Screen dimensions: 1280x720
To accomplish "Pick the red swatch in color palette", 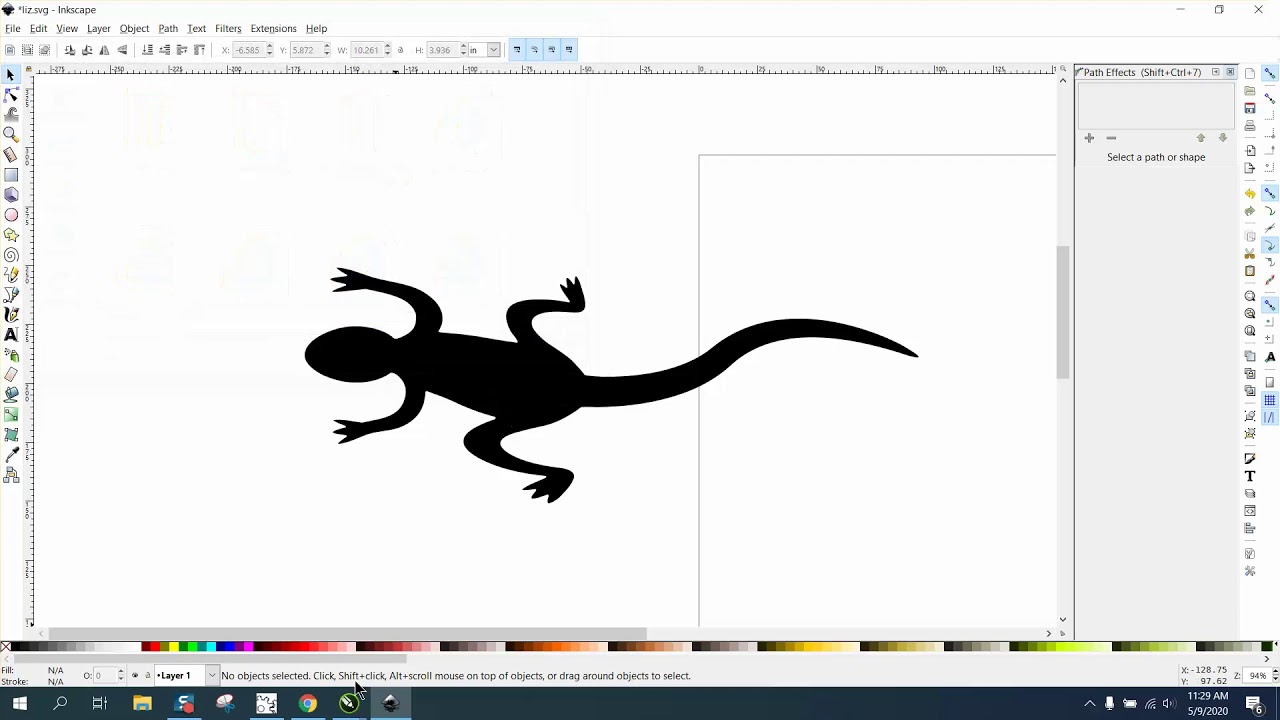I will click(154, 647).
